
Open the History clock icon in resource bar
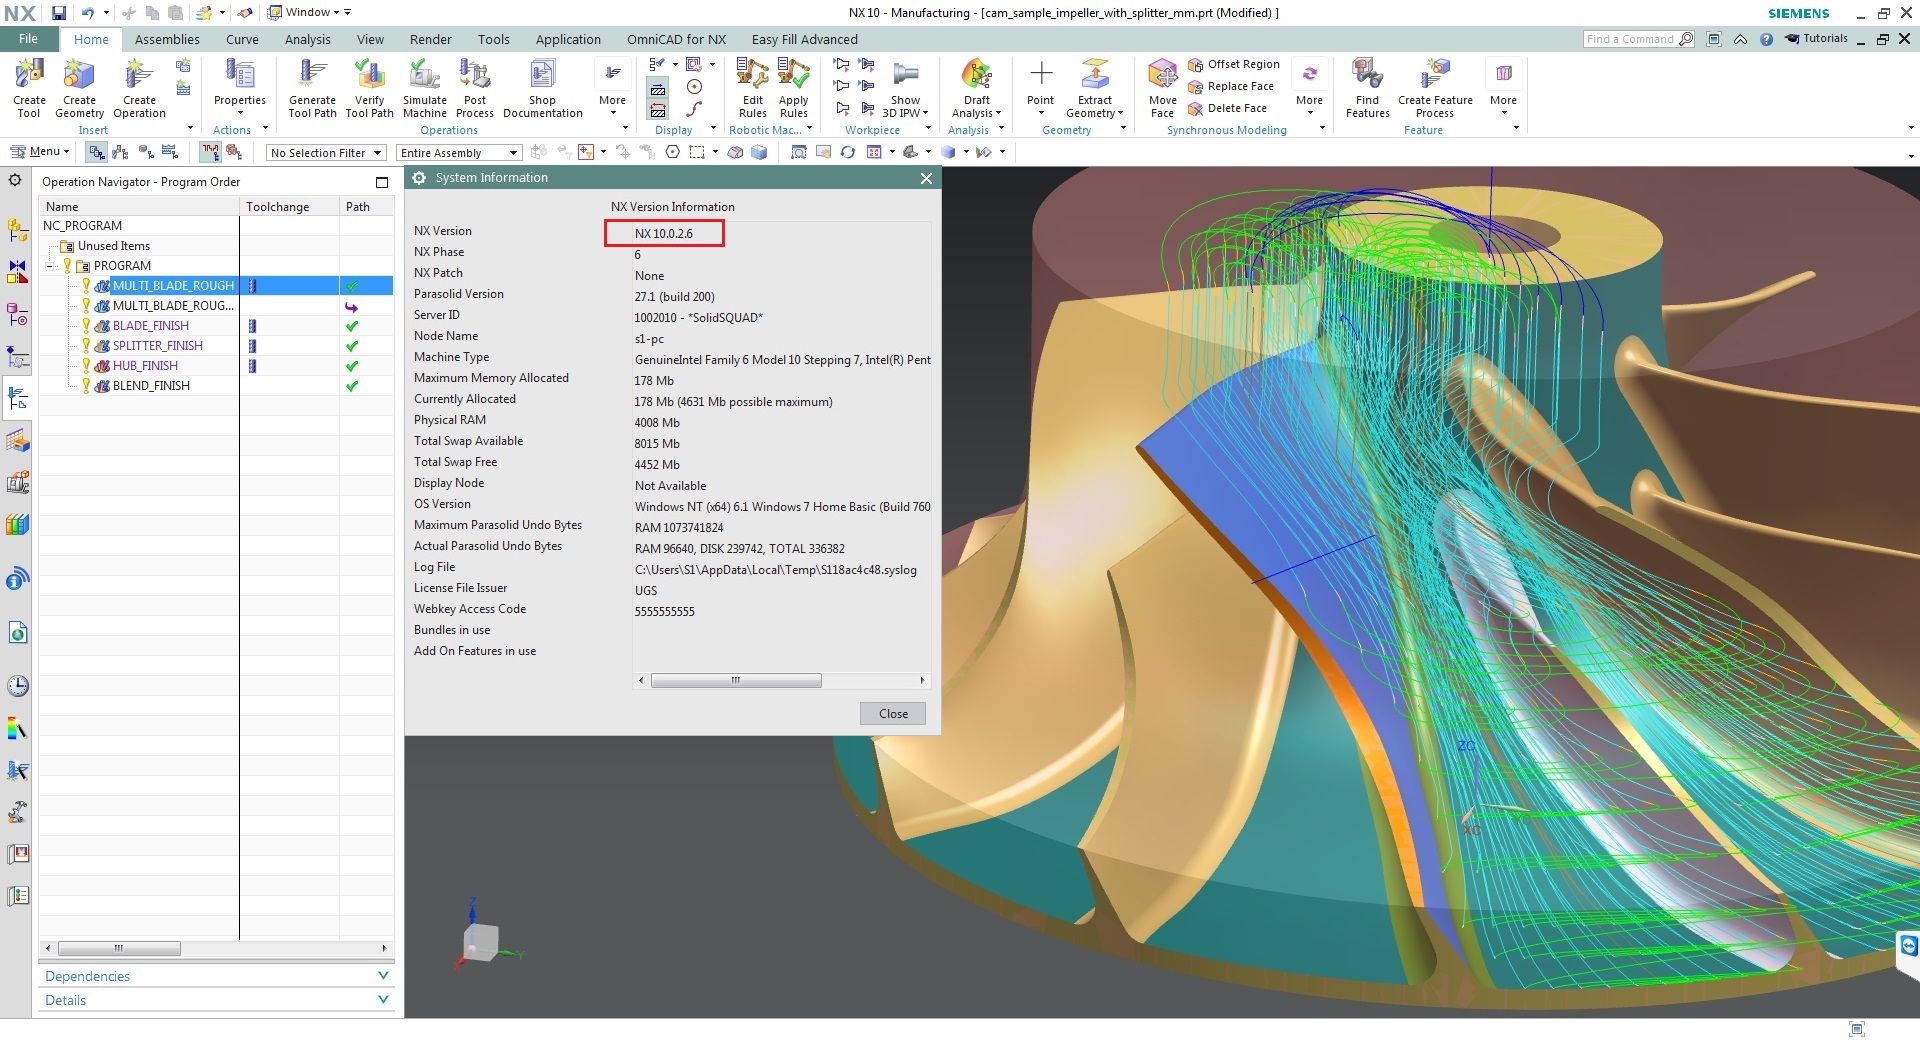(x=17, y=686)
